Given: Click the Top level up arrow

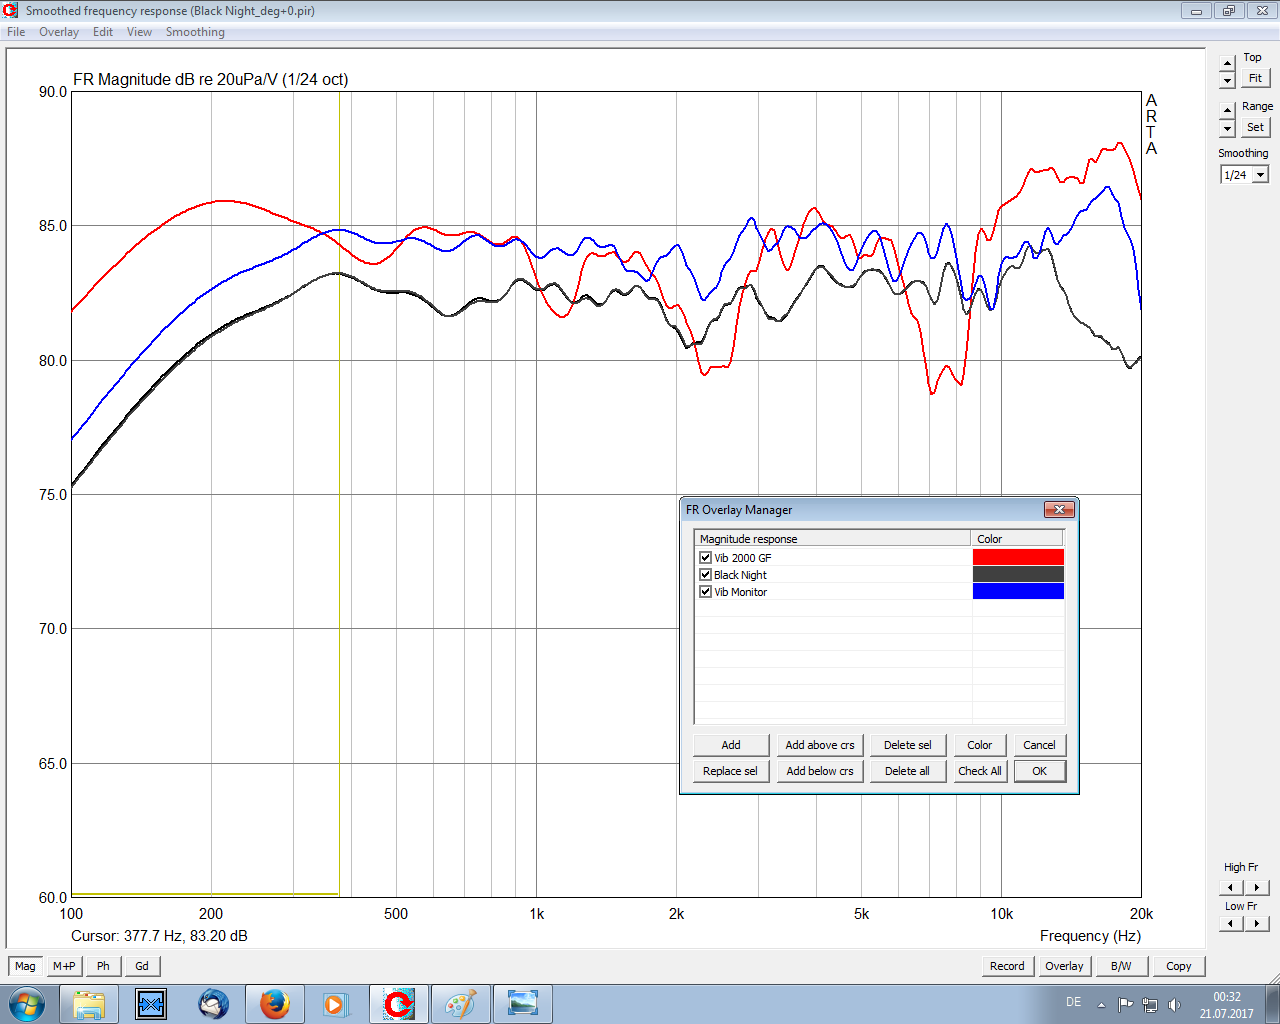Looking at the screenshot, I should (x=1228, y=63).
